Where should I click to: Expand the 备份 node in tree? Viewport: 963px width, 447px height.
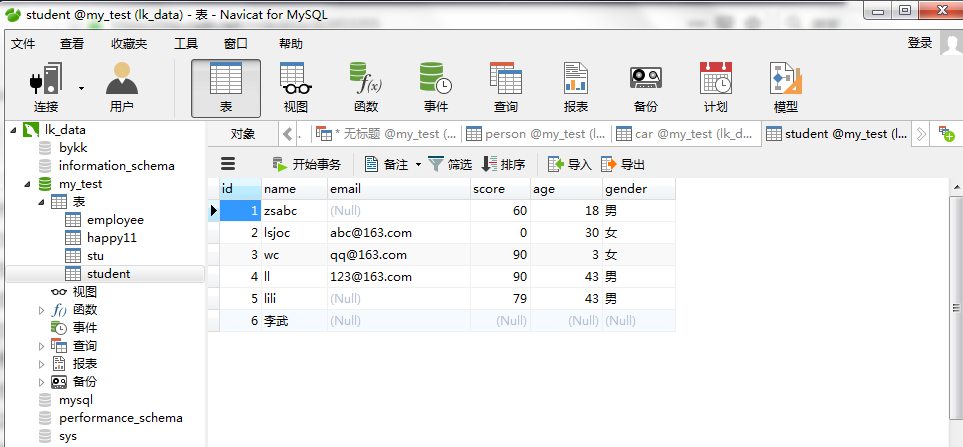41,382
